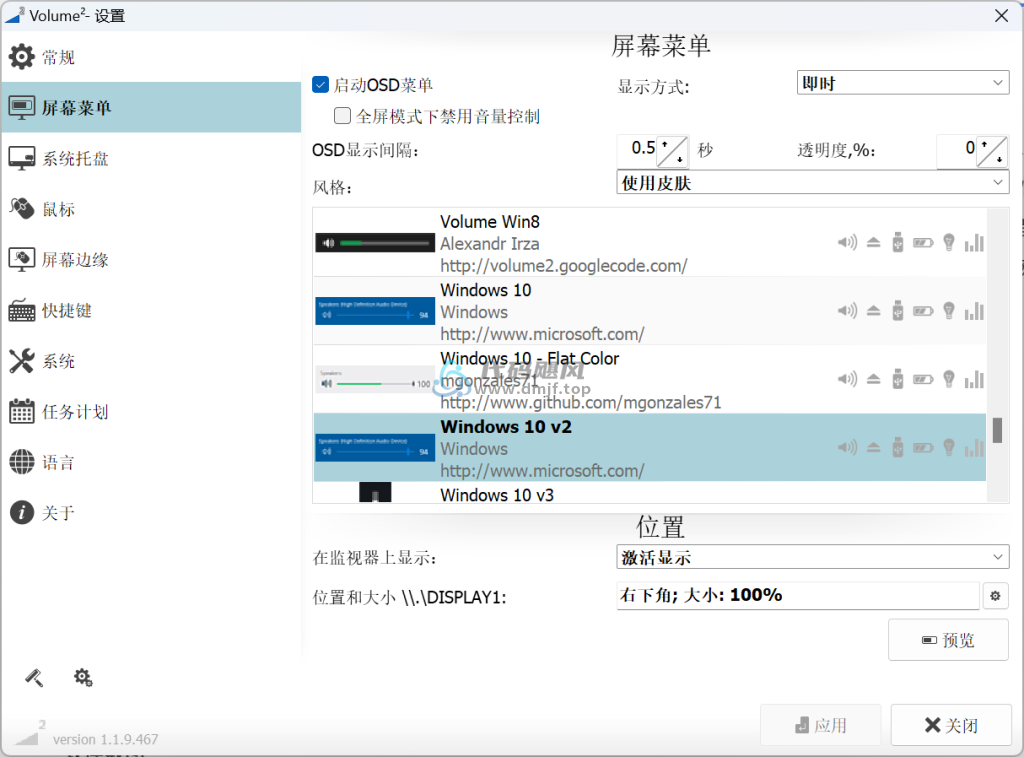Open the 语言 section in sidebar

[151, 462]
